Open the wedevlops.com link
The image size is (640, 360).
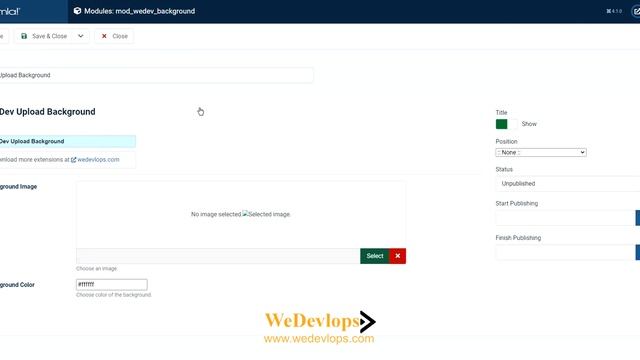click(x=98, y=160)
